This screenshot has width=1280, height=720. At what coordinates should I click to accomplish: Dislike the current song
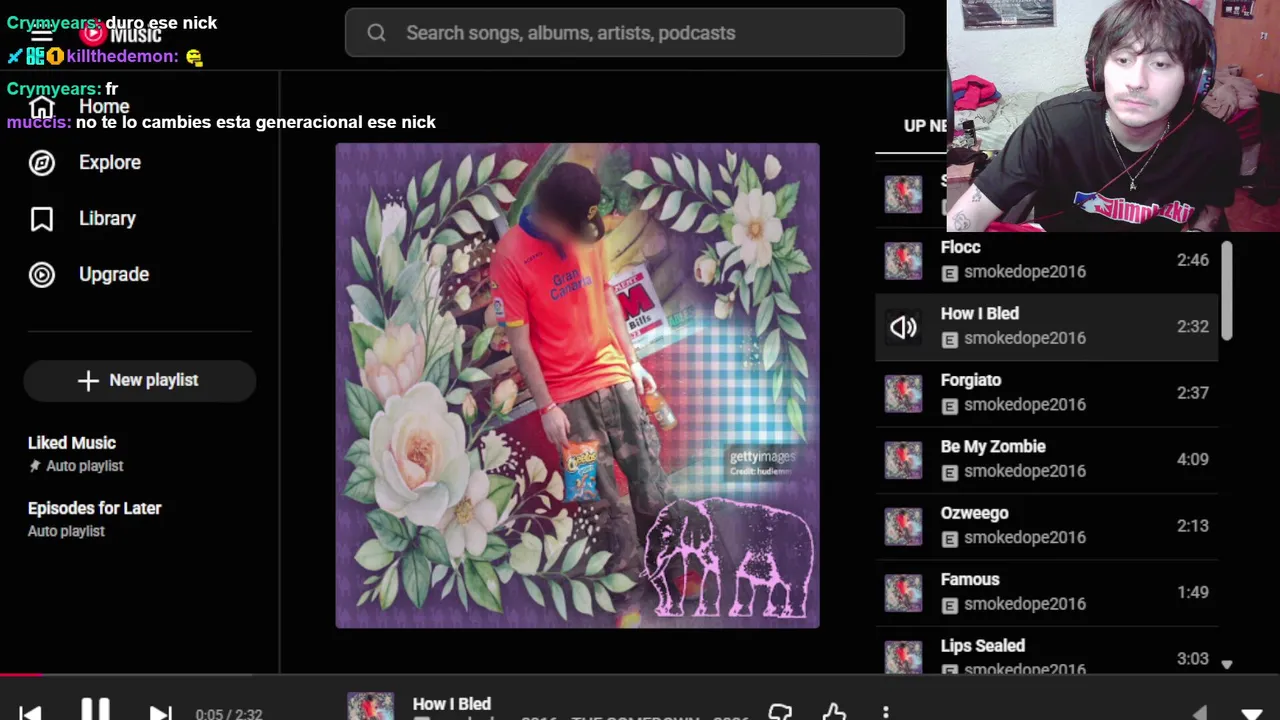[780, 712]
